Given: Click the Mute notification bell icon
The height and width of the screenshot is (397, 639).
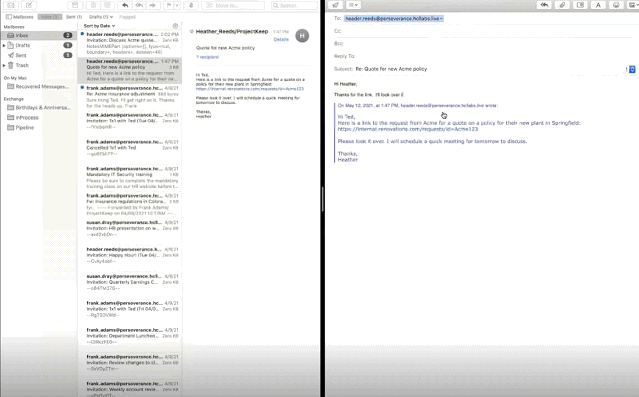Looking at the screenshot, I should coord(191,5).
